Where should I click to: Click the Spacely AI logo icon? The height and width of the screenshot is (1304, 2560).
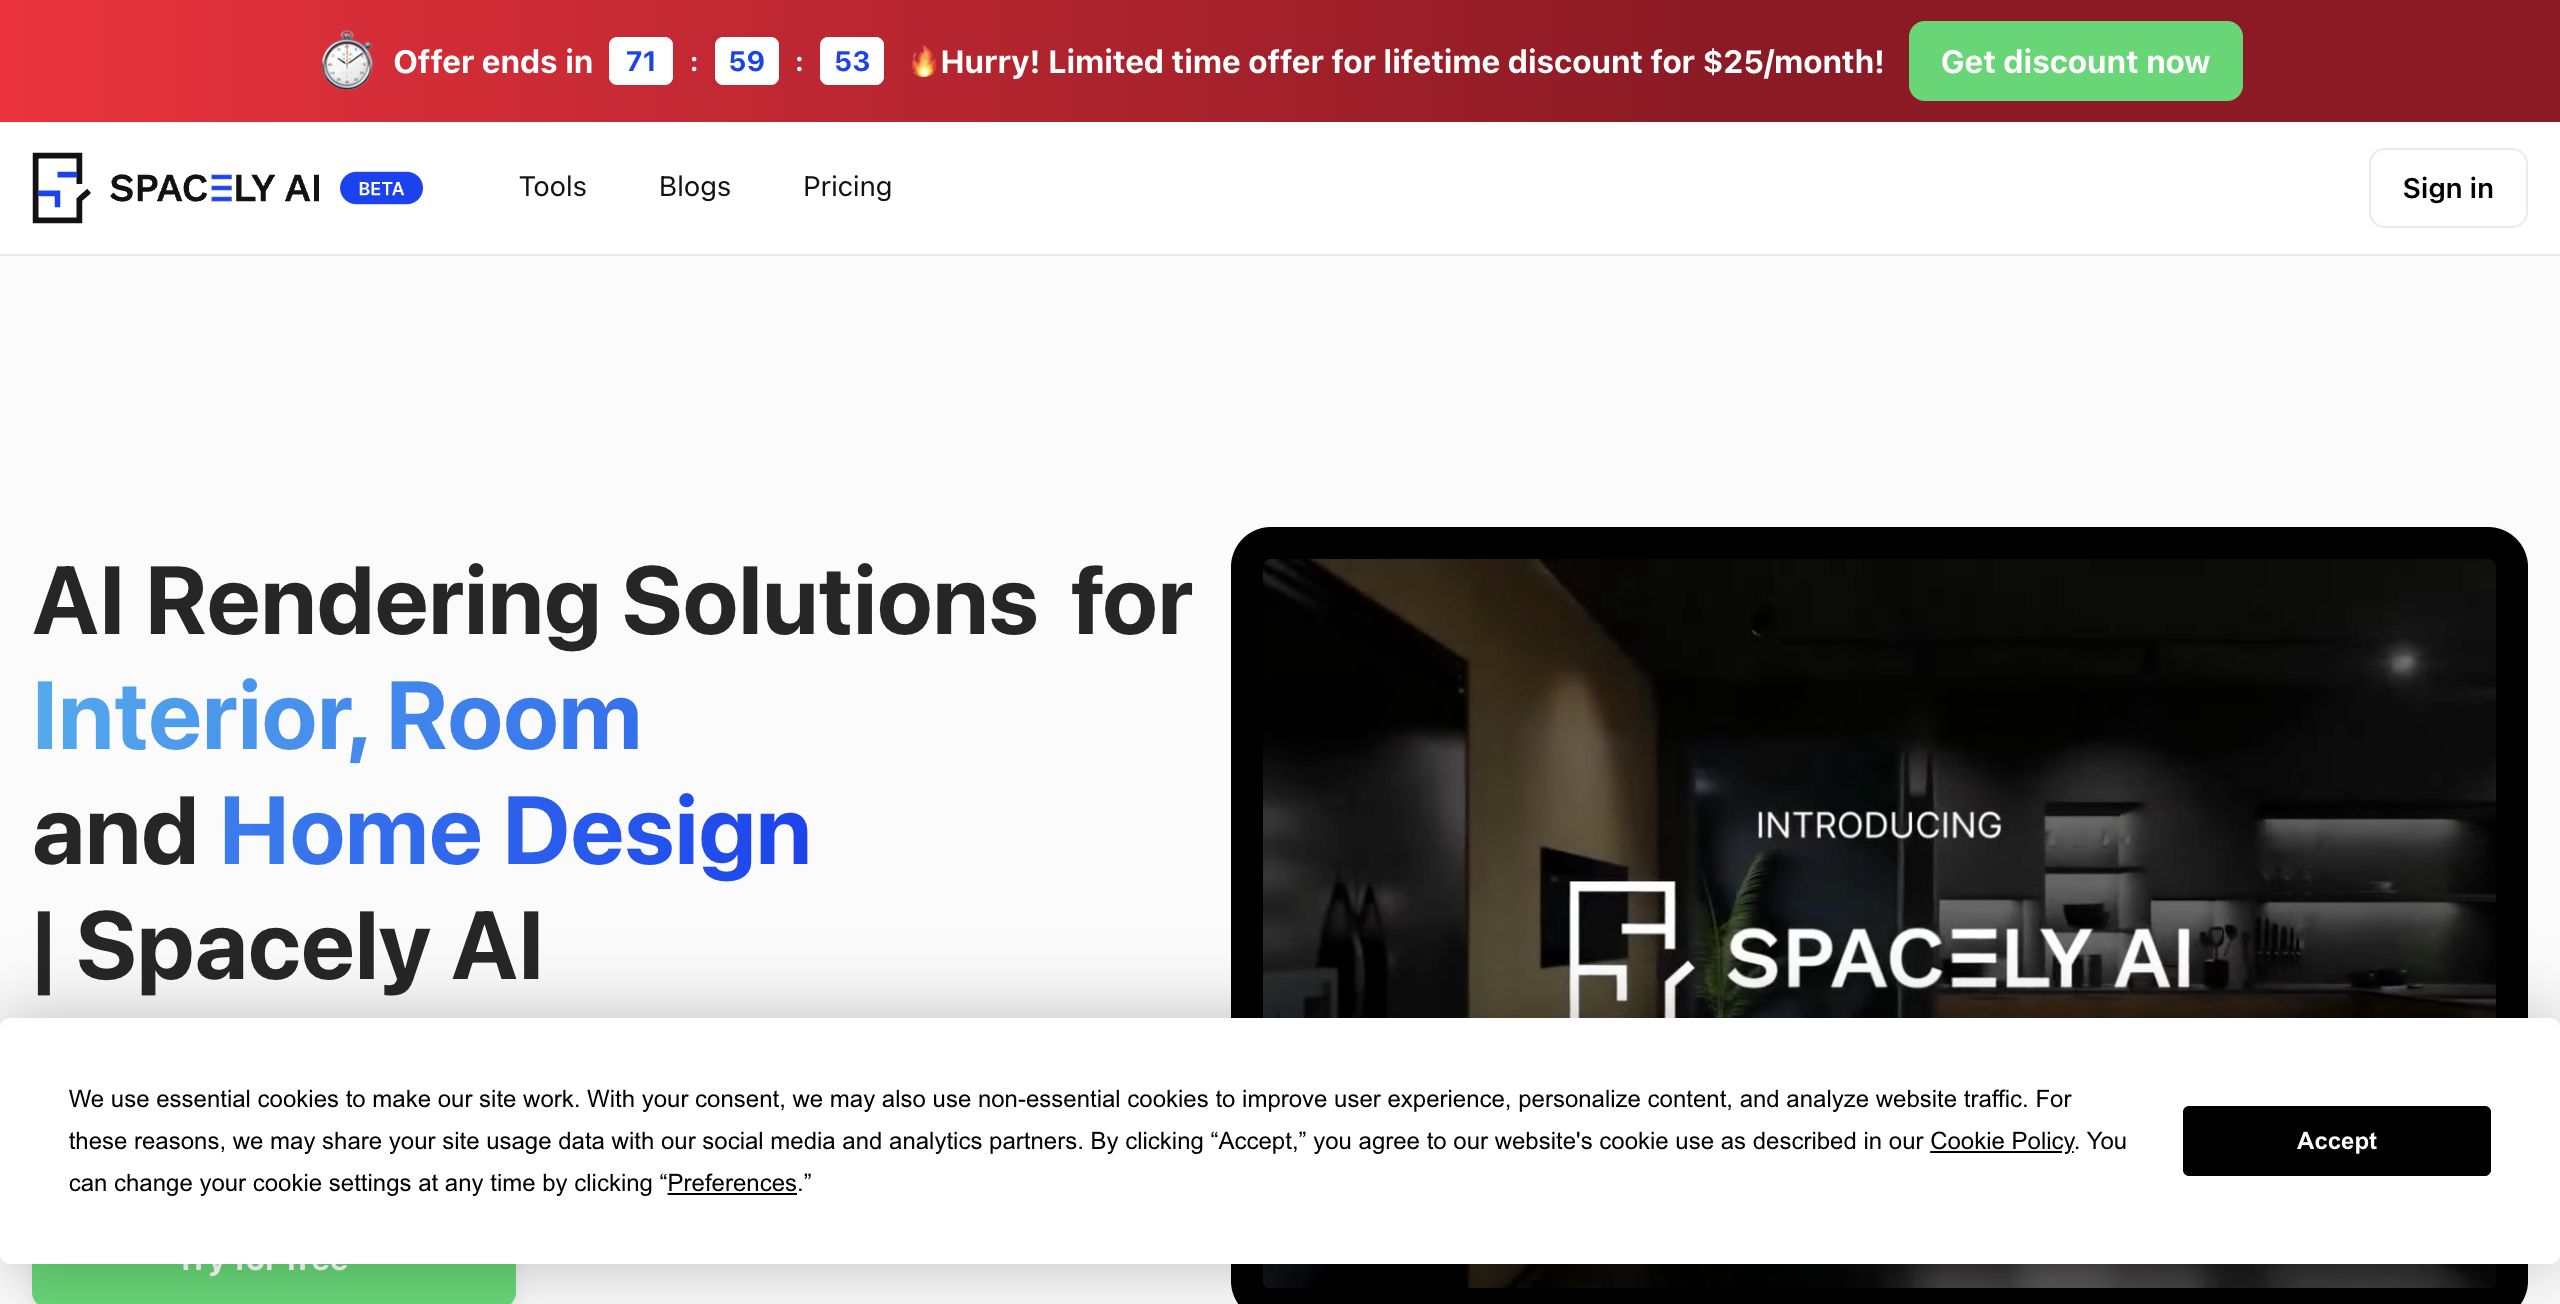[60, 188]
